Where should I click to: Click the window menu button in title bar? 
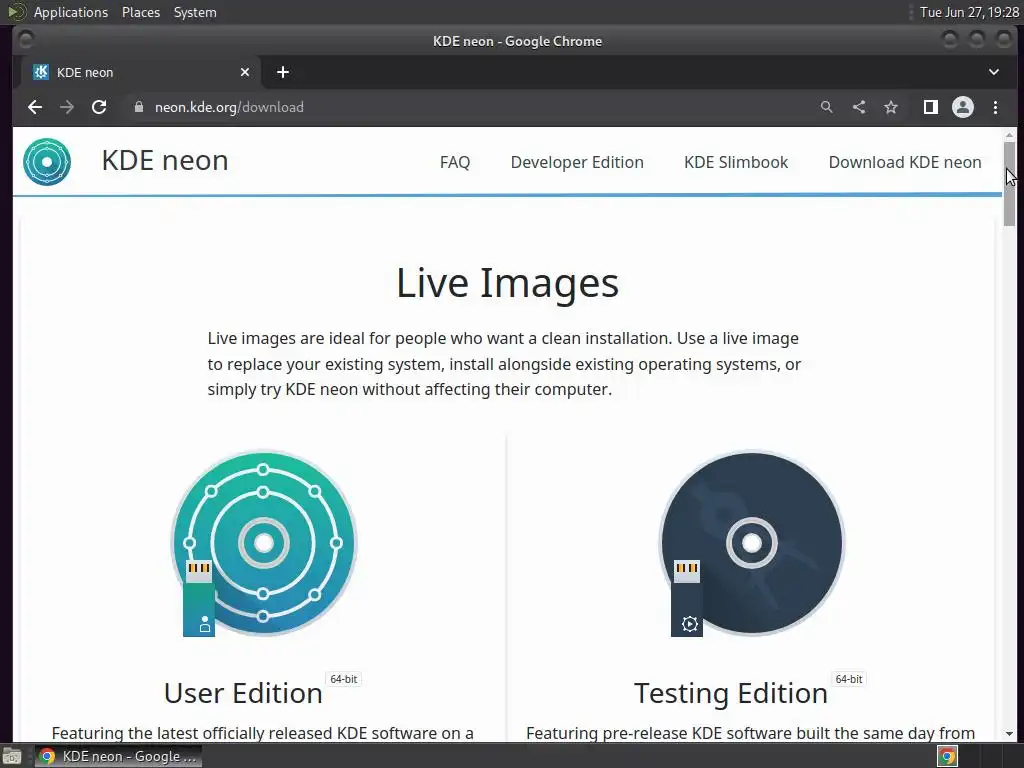click(26, 40)
